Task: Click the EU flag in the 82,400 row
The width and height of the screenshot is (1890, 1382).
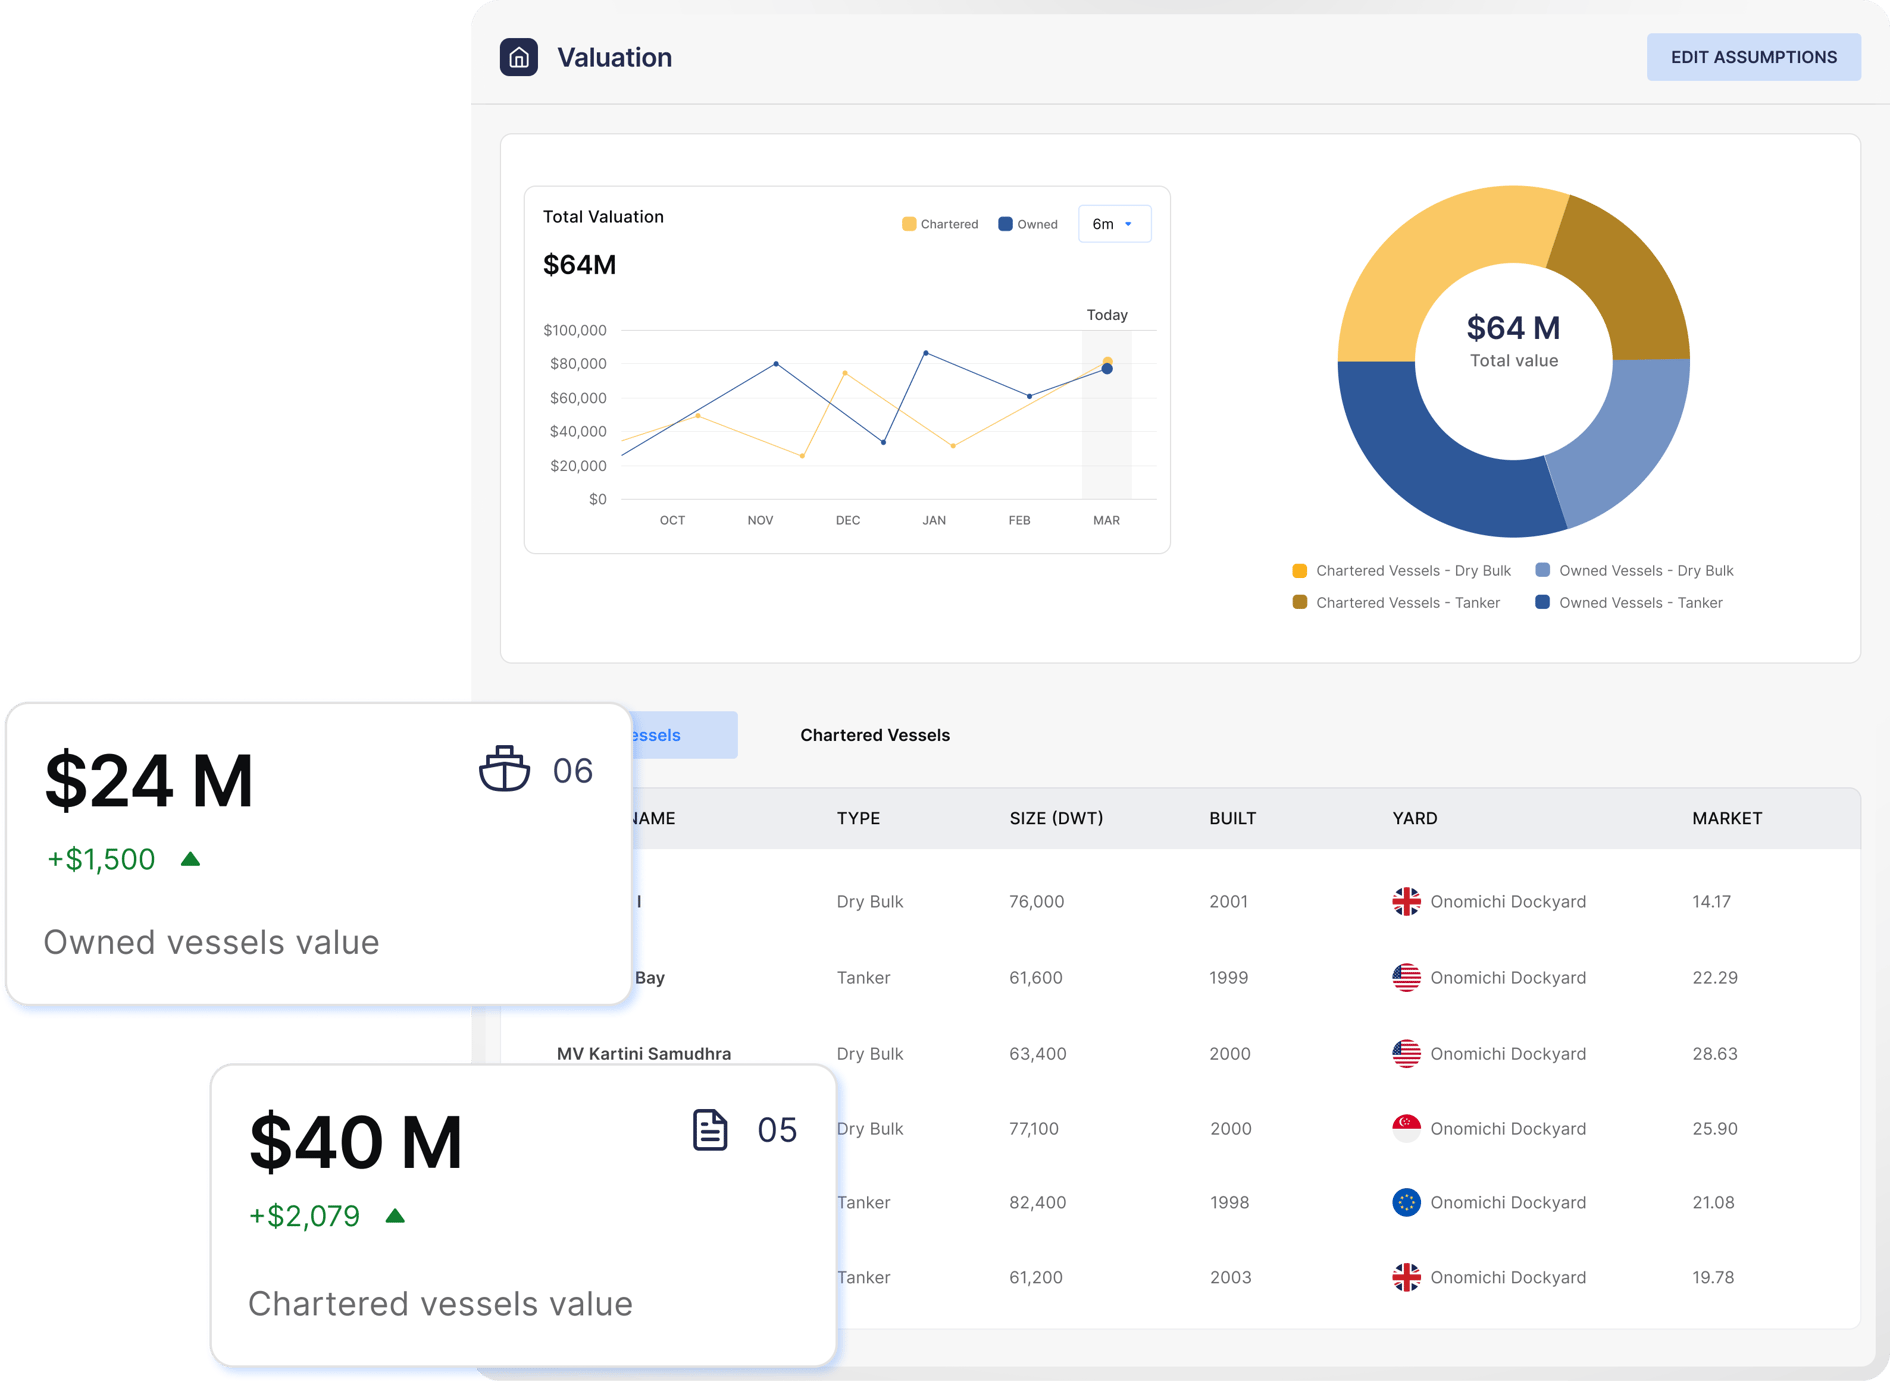Action: pos(1406,1202)
